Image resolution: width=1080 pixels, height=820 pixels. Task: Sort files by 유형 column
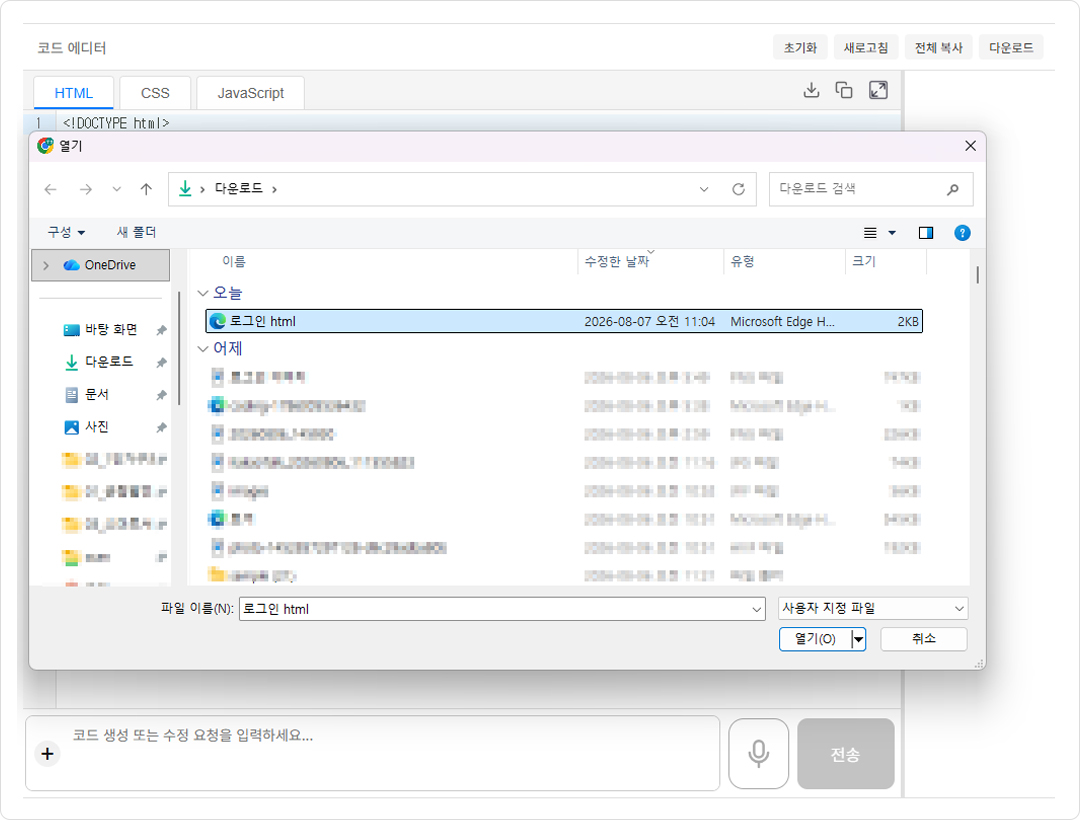tap(742, 262)
